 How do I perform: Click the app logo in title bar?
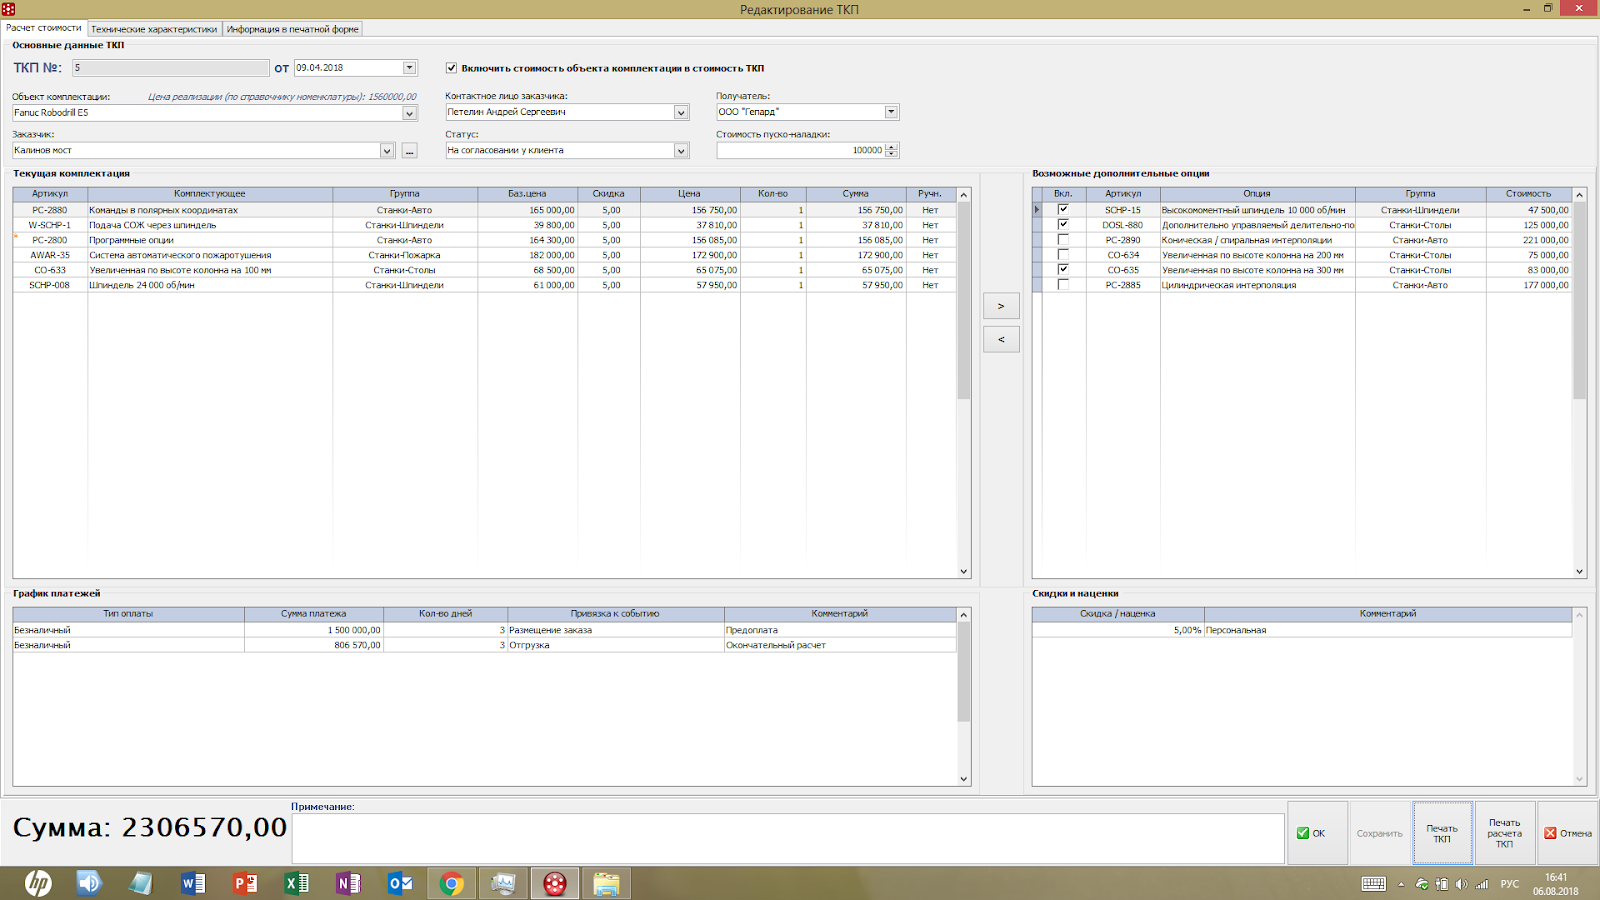point(9,9)
